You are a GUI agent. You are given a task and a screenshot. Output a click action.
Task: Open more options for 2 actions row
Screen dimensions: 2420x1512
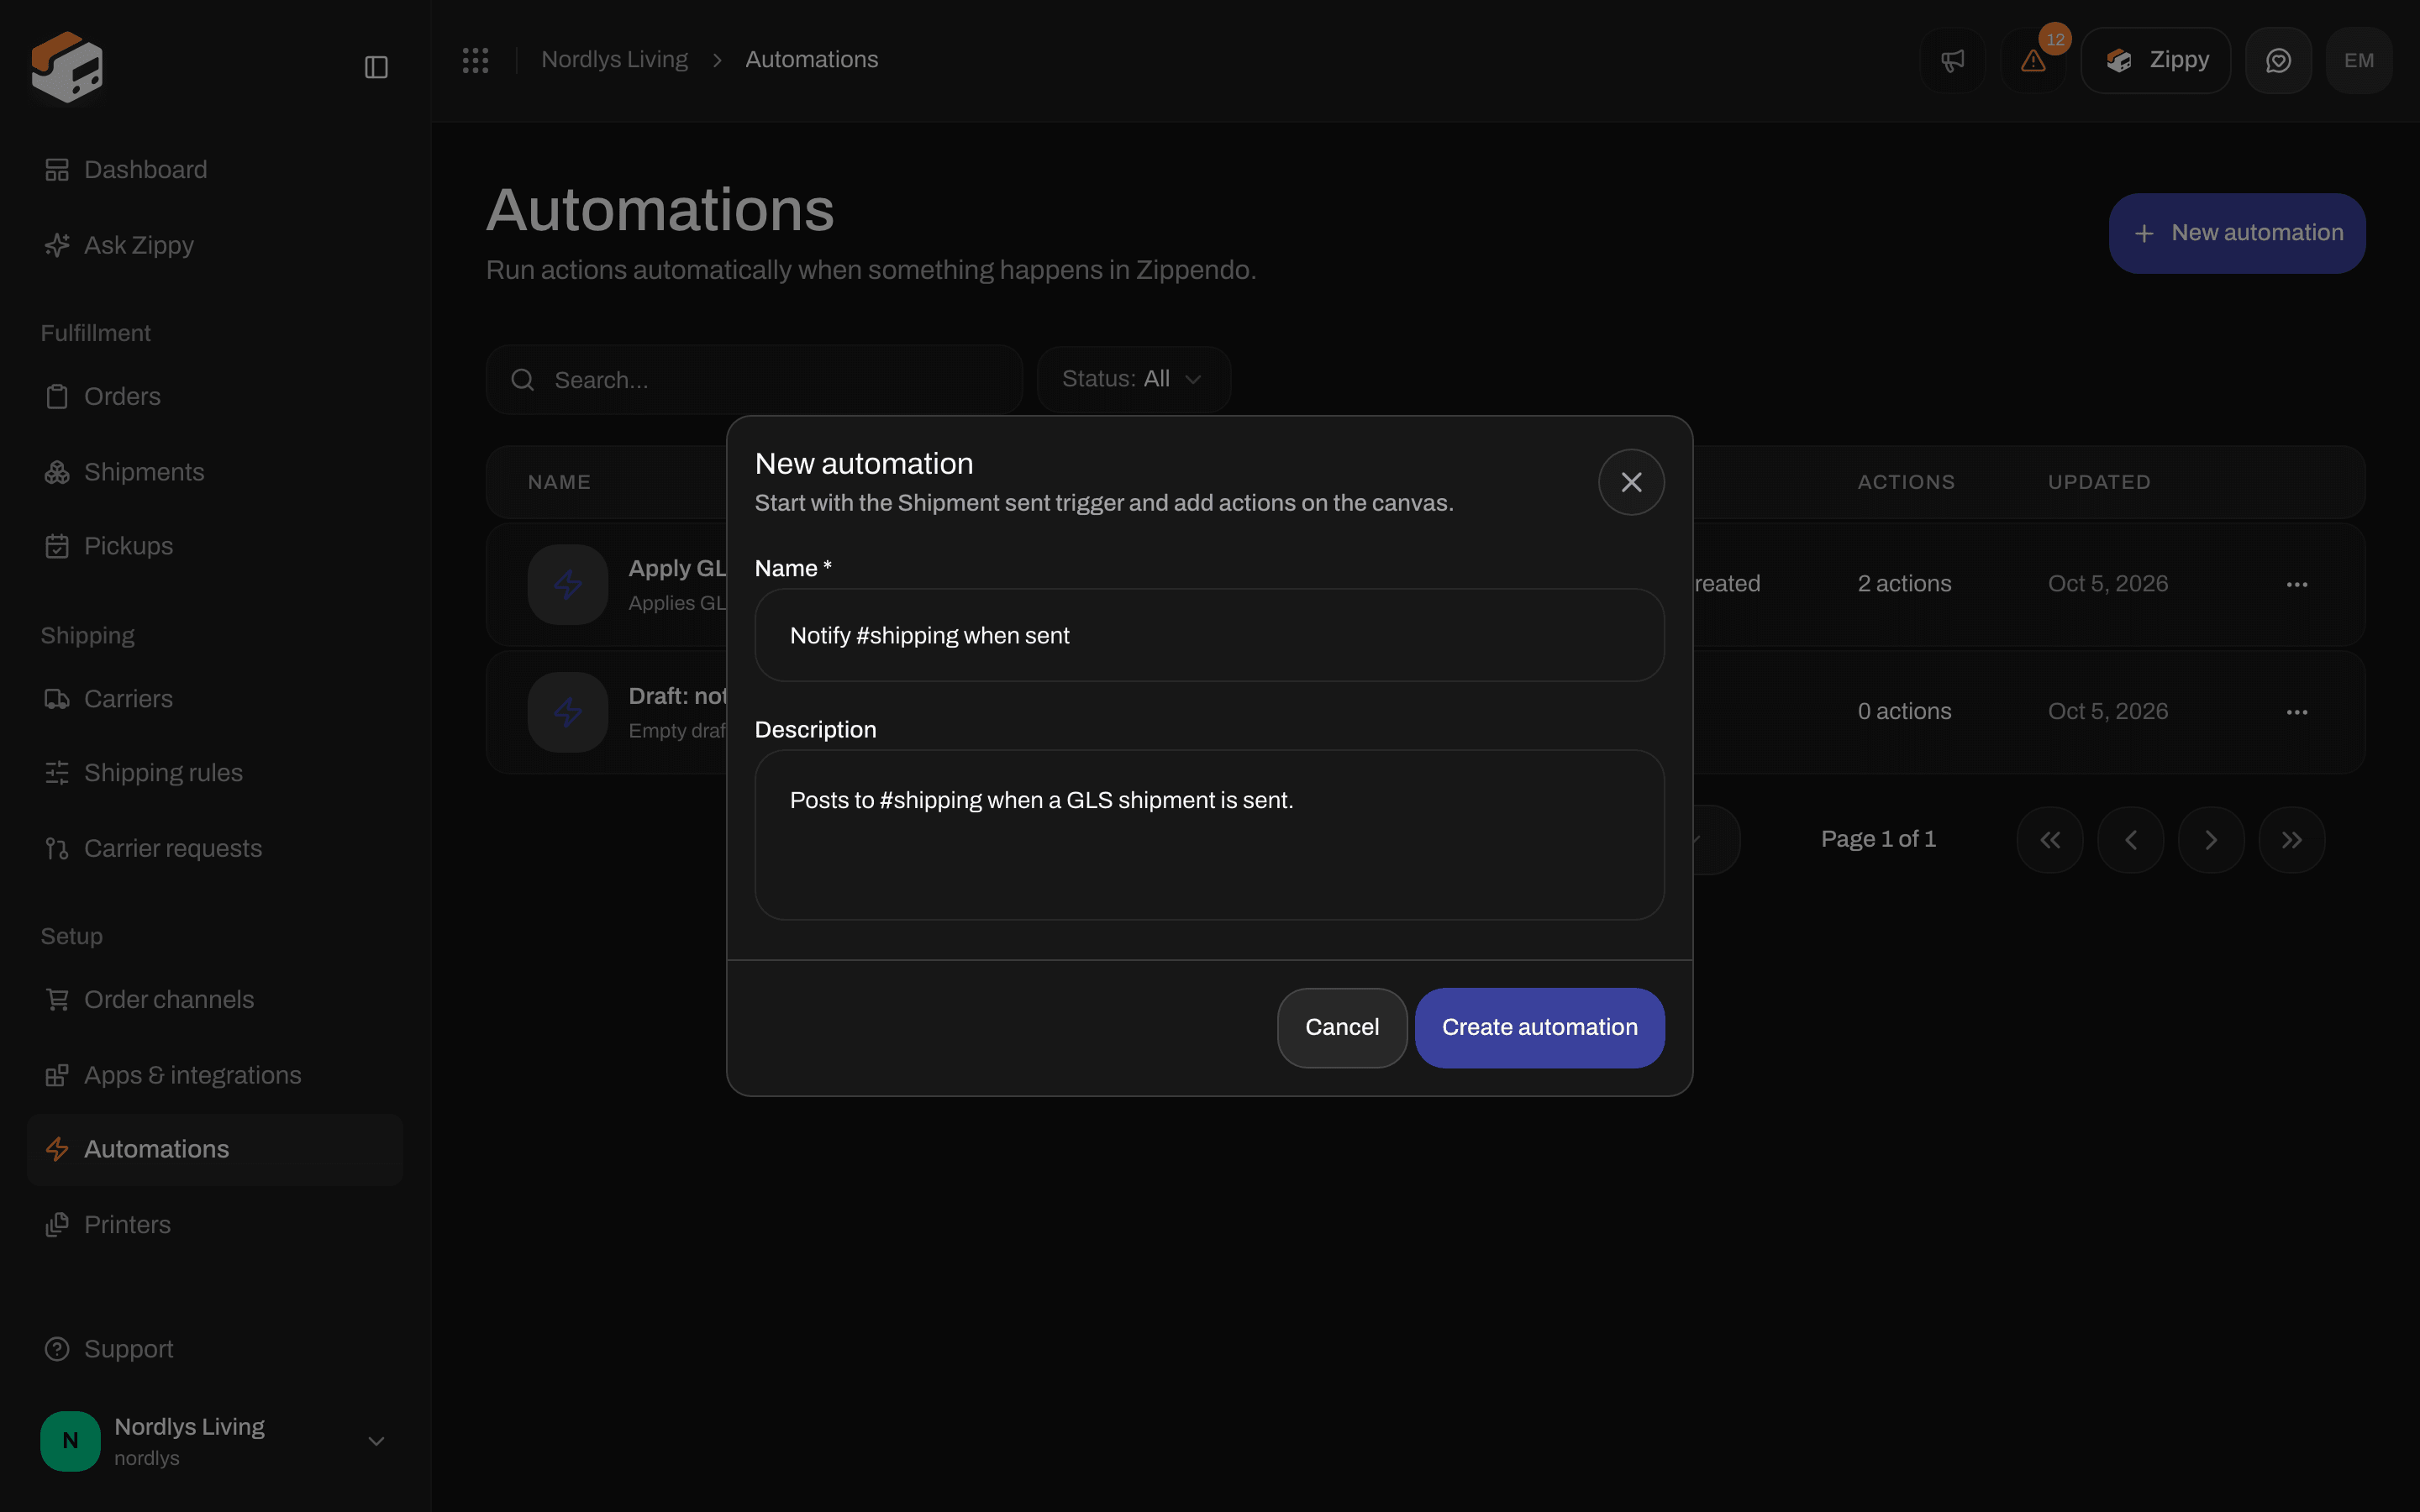pyautogui.click(x=2297, y=584)
